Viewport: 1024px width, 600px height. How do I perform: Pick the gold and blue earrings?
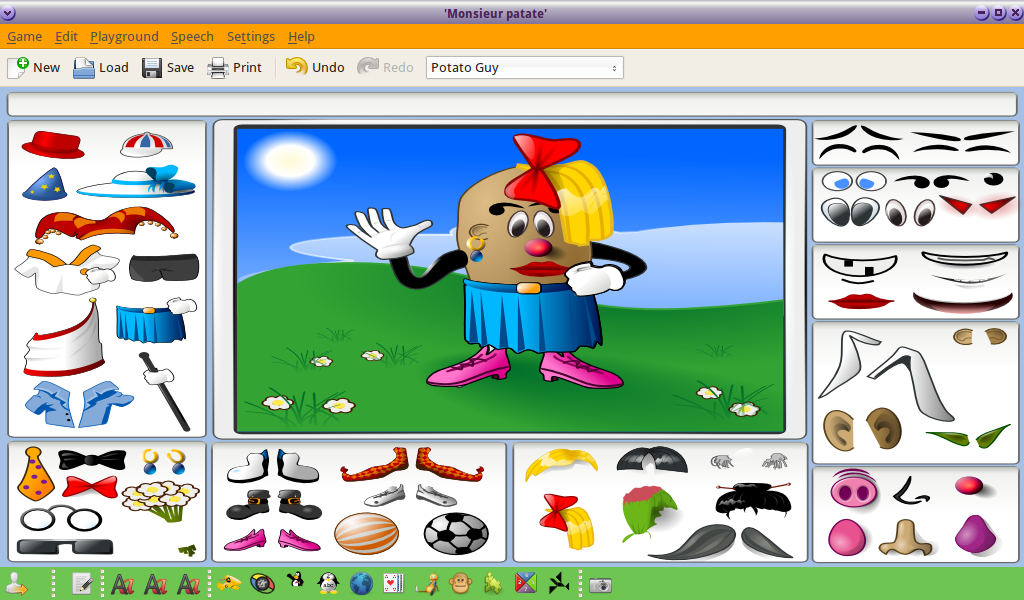click(x=163, y=461)
